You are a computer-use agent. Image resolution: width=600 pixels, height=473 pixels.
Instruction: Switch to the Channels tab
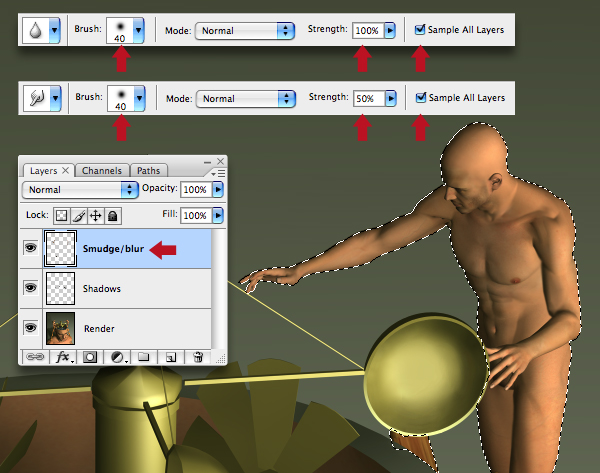pos(102,171)
